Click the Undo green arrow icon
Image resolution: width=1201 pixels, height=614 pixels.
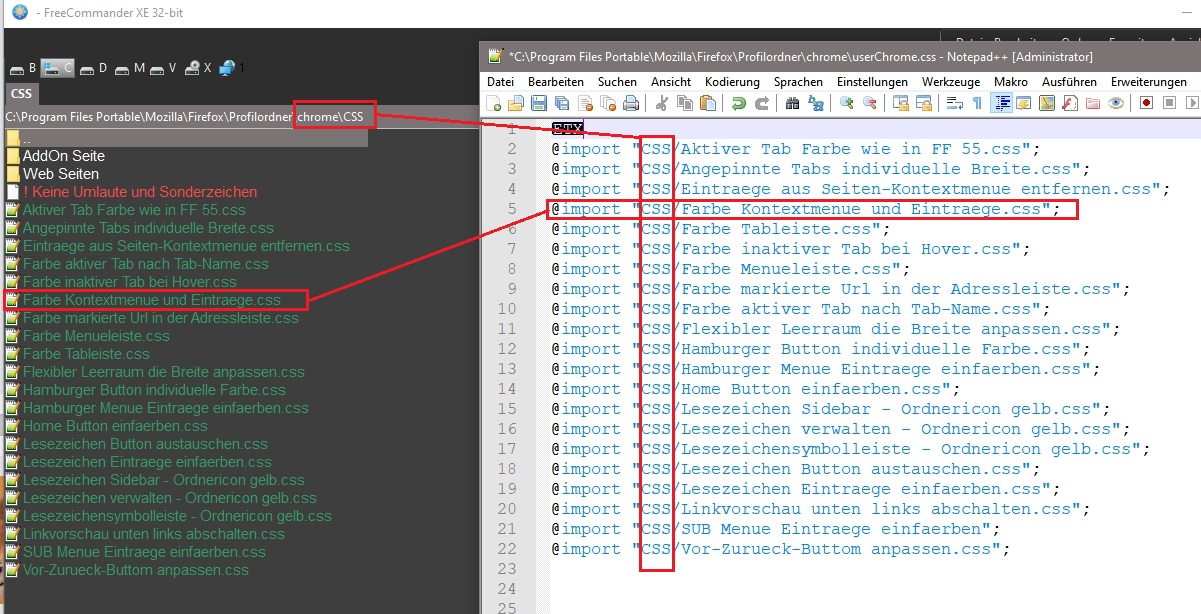point(739,103)
